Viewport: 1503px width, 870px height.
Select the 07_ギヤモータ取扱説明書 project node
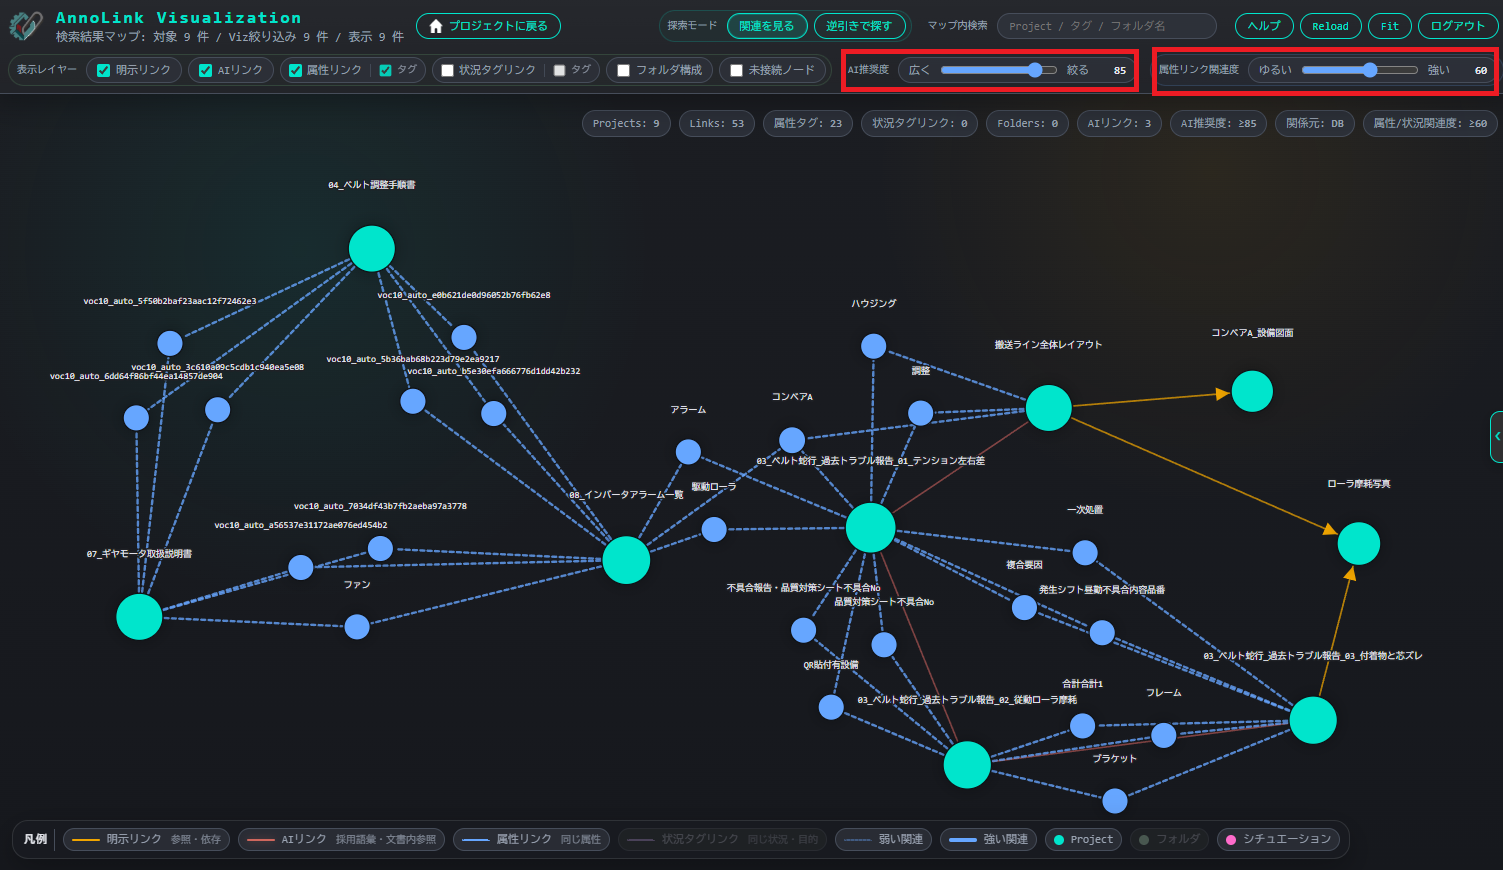click(x=139, y=617)
